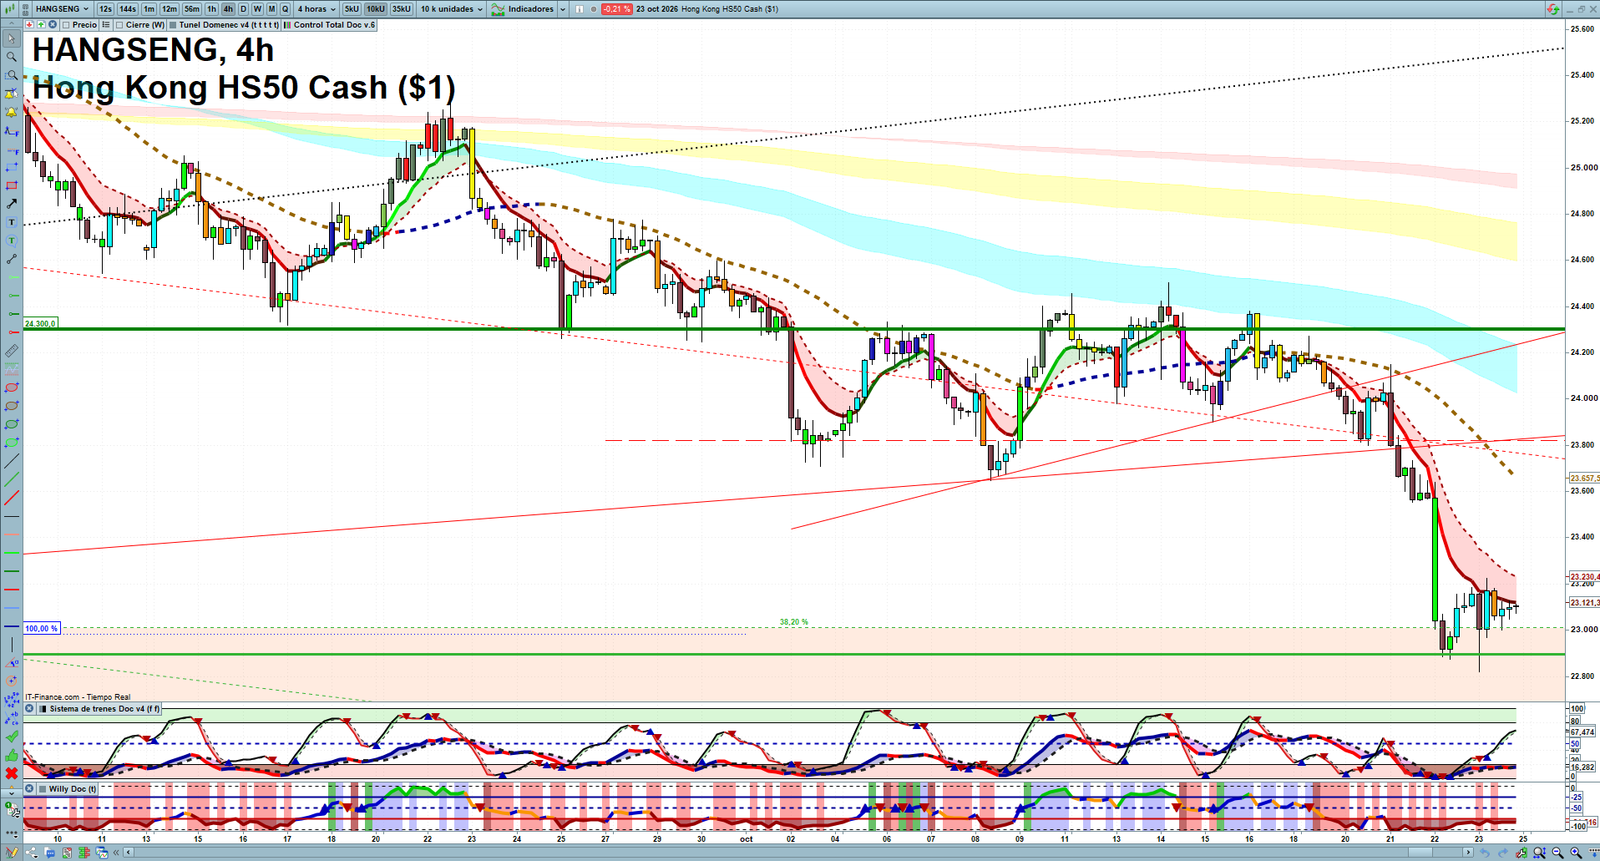
Task: Pick the yellow bell alert tool
Action: point(11,112)
